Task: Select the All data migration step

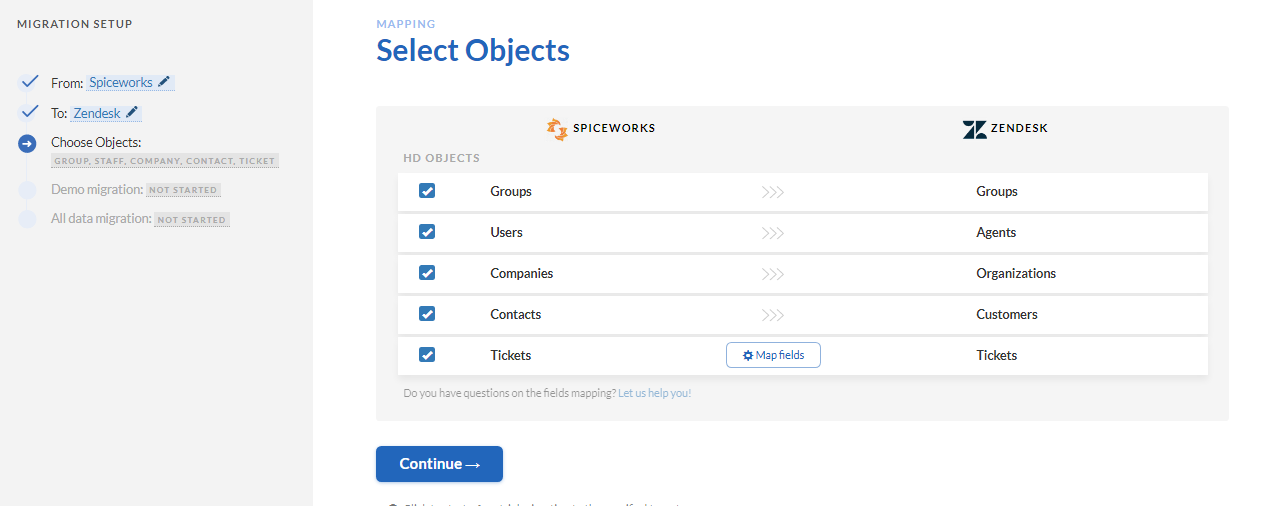Action: point(101,219)
